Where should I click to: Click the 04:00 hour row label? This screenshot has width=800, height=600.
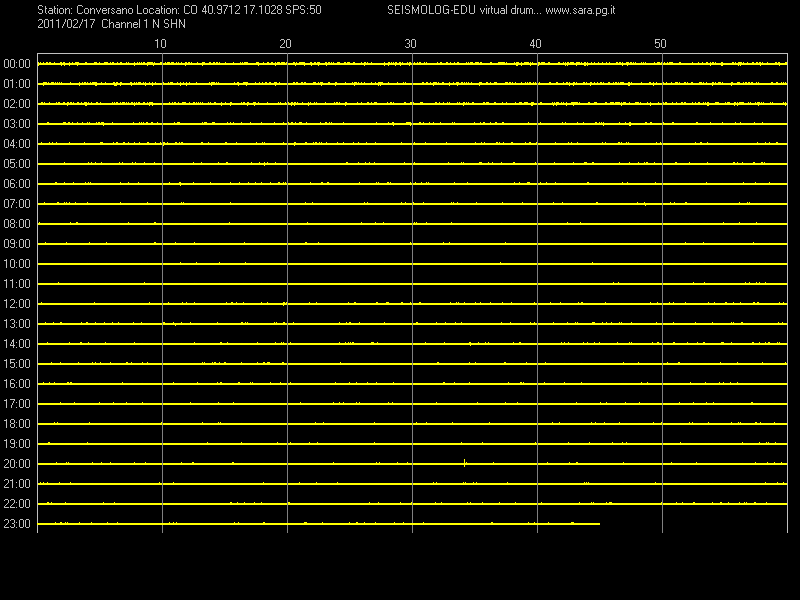click(17, 144)
